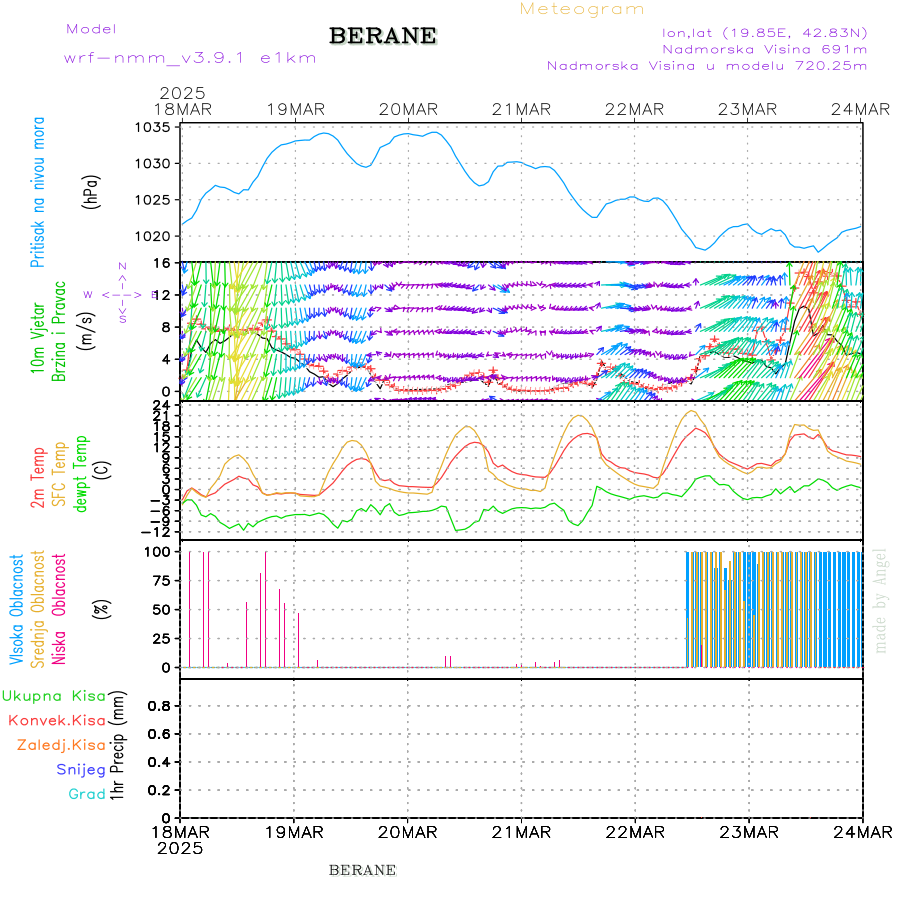Select the 0.6 tick on the precipitation axis
Screen dimensions: 900x900
[159, 734]
